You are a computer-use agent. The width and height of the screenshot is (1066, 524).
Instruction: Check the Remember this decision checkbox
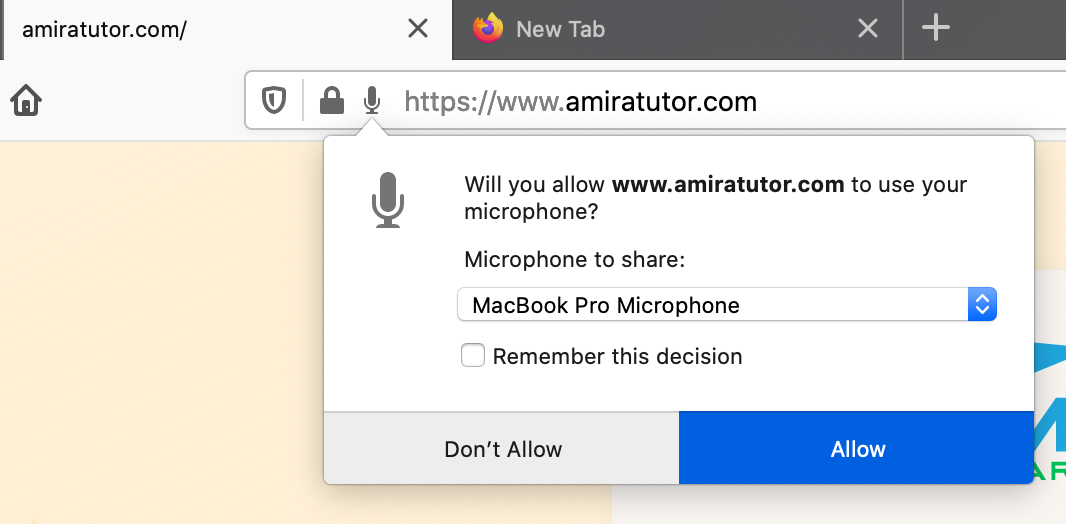tap(473, 355)
